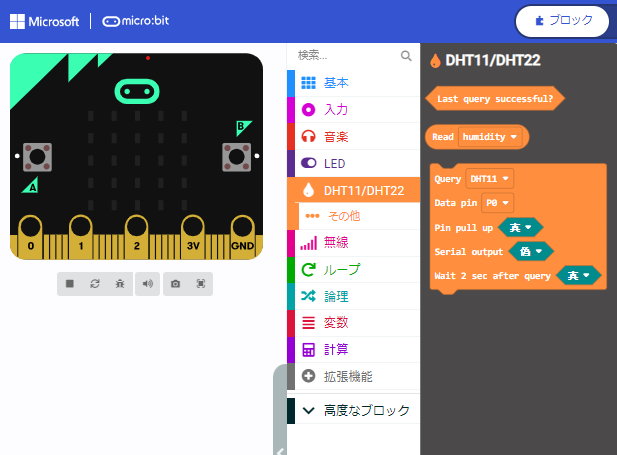Open the humidity dropdown in Read block

click(x=490, y=137)
